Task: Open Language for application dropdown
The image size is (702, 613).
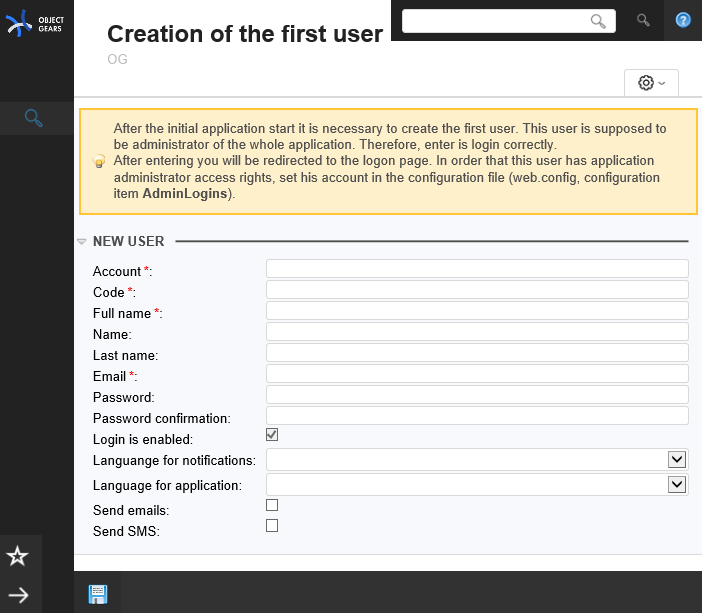Action: point(677,484)
